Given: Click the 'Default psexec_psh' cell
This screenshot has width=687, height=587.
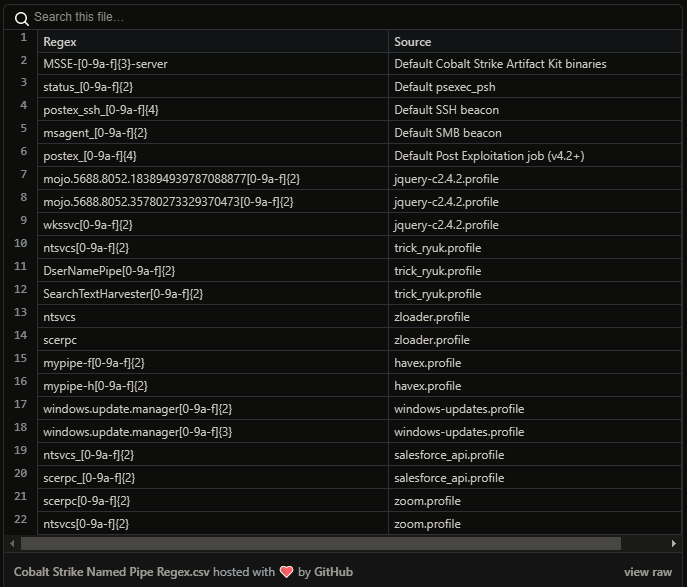Looking at the screenshot, I should pos(535,87).
